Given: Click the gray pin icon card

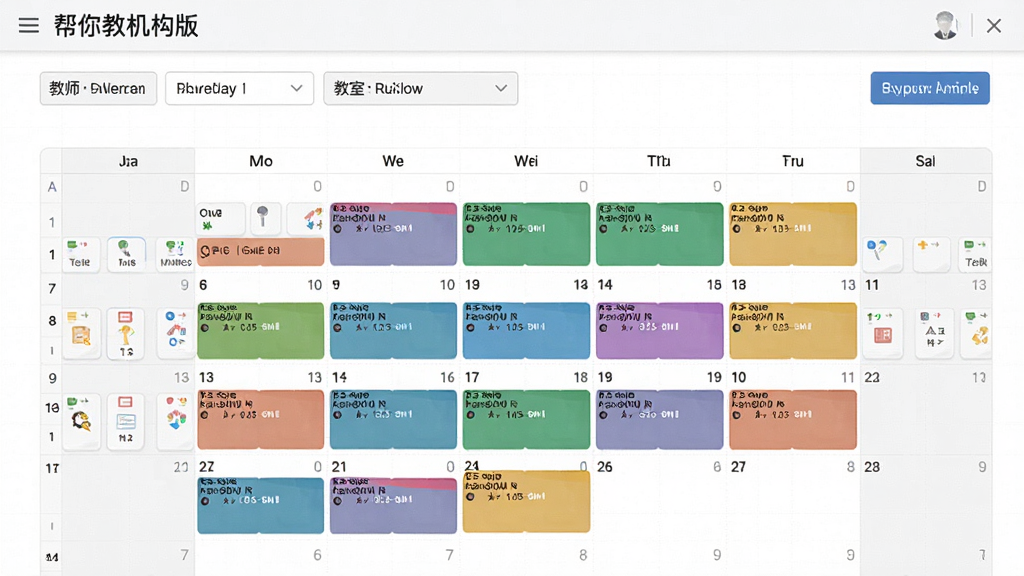Looking at the screenshot, I should [264, 218].
